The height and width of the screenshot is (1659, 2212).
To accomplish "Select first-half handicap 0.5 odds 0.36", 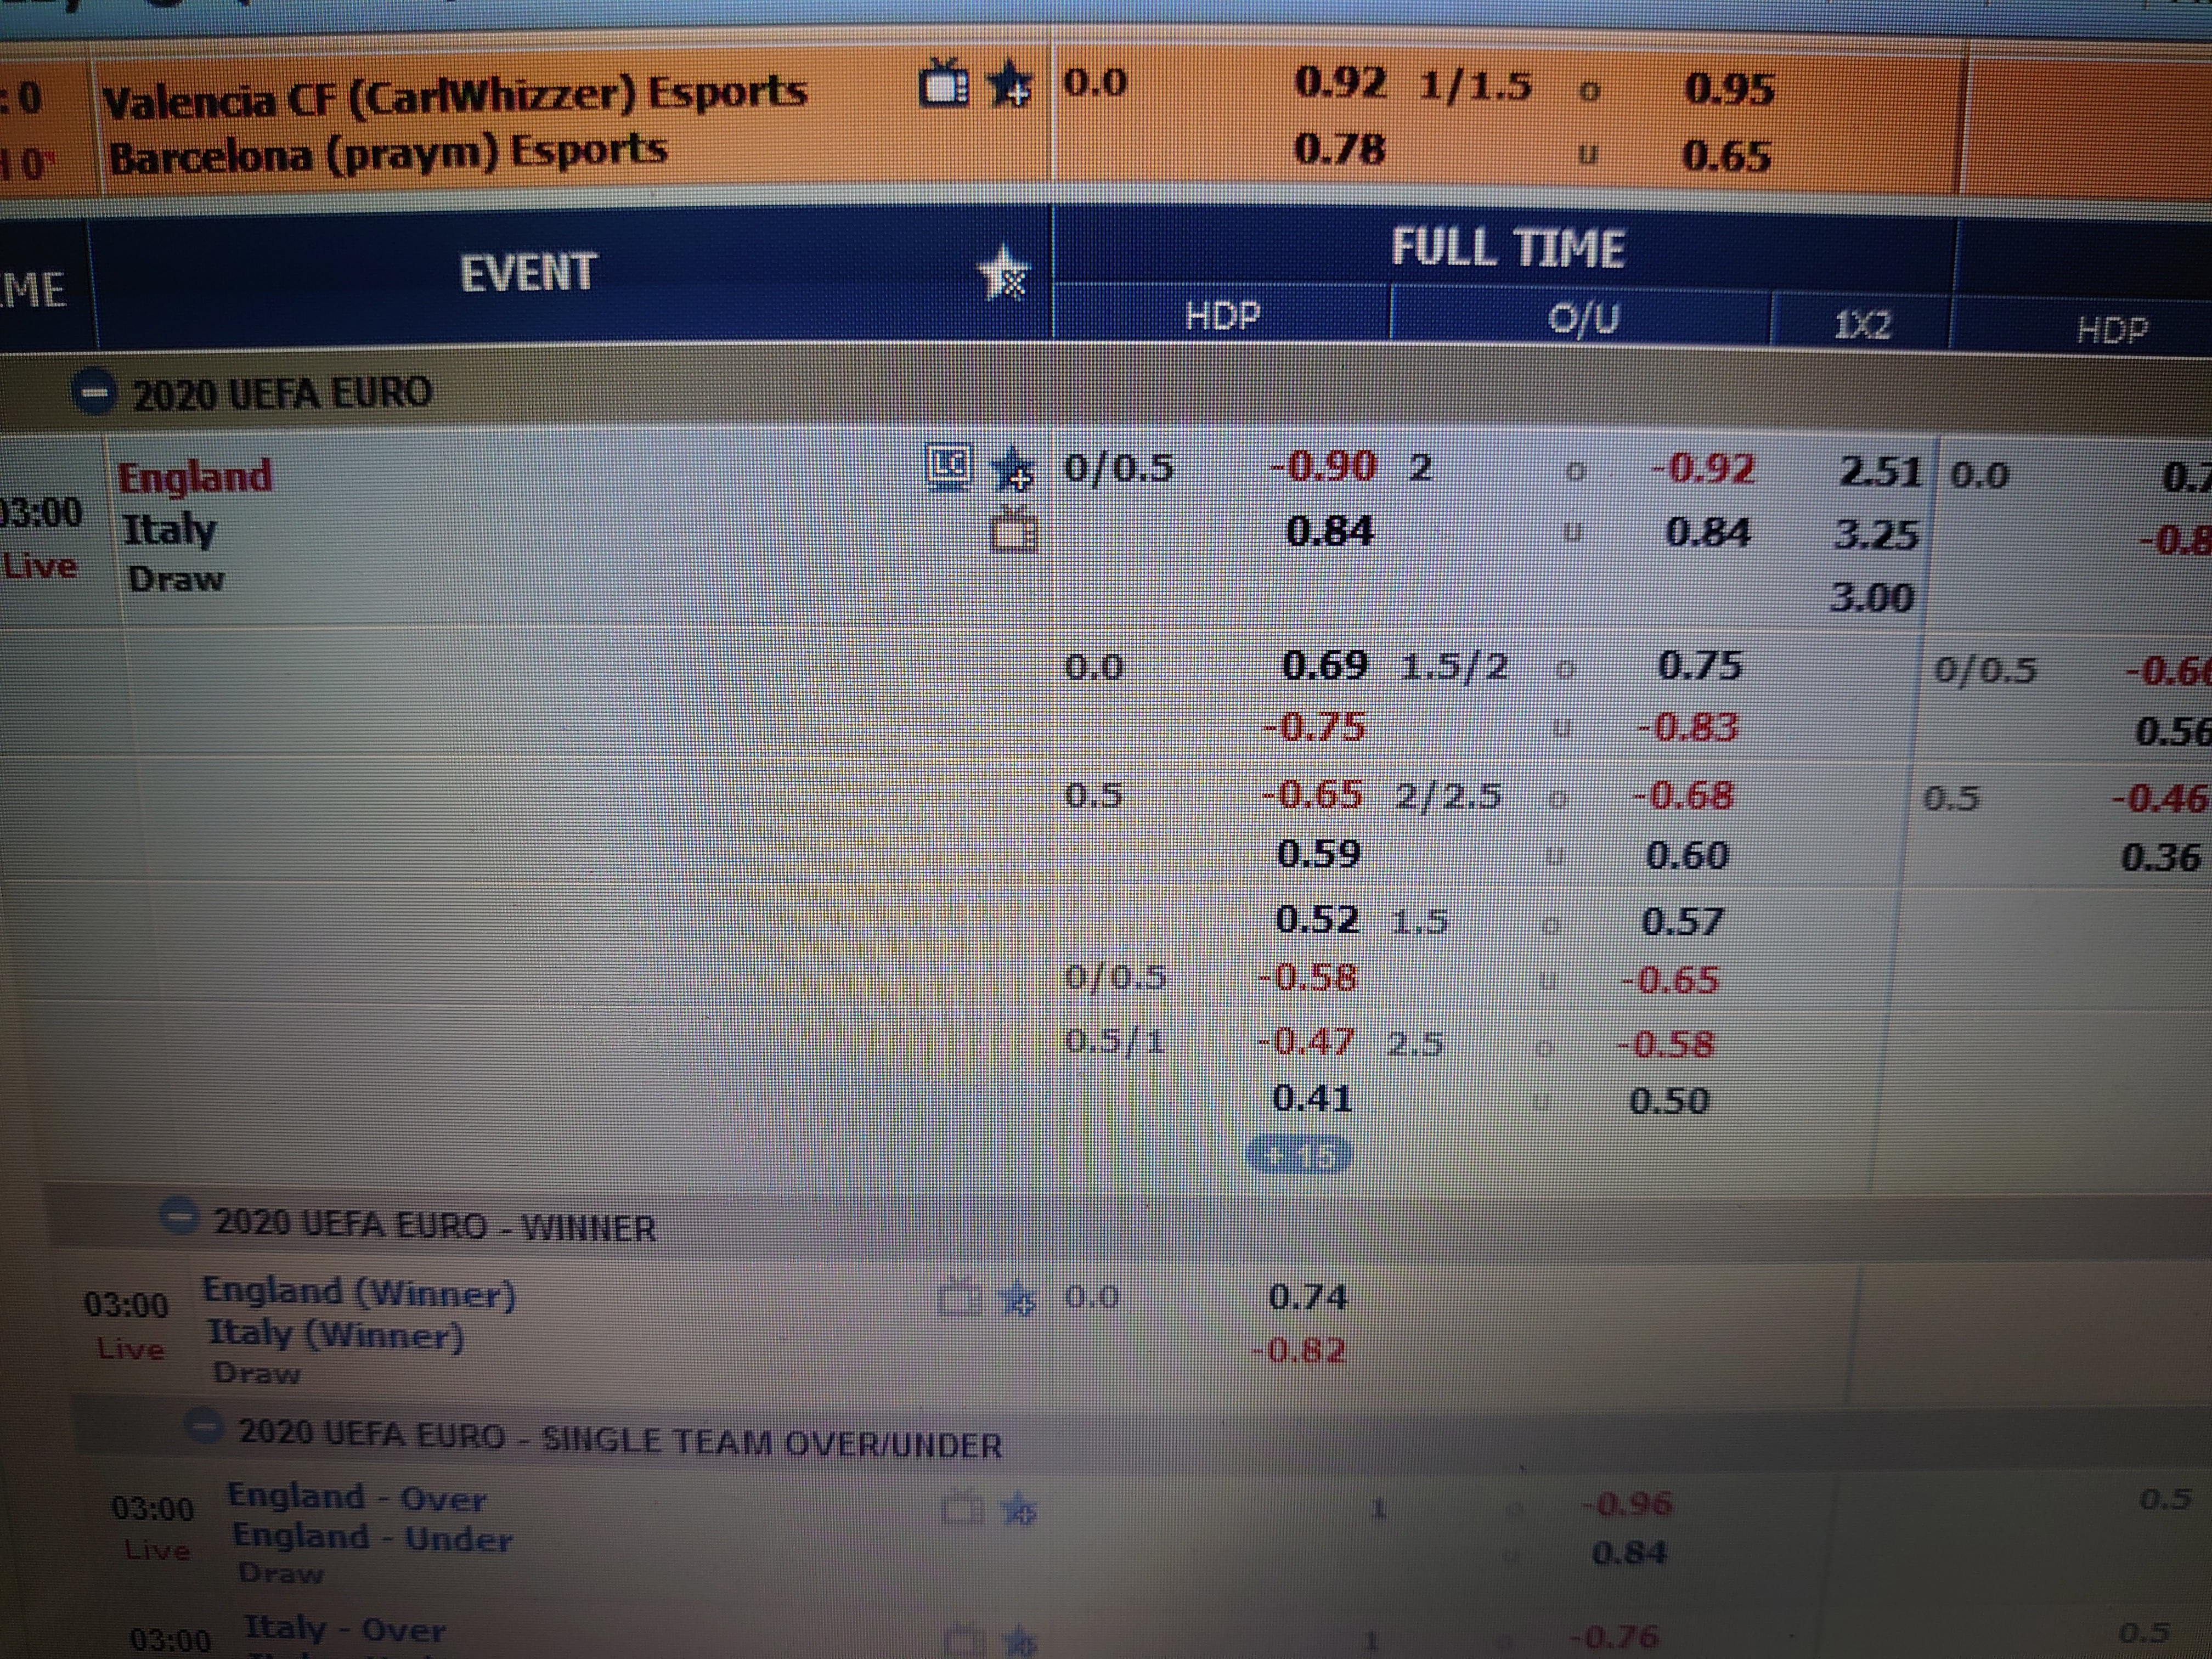I will 2160,857.
